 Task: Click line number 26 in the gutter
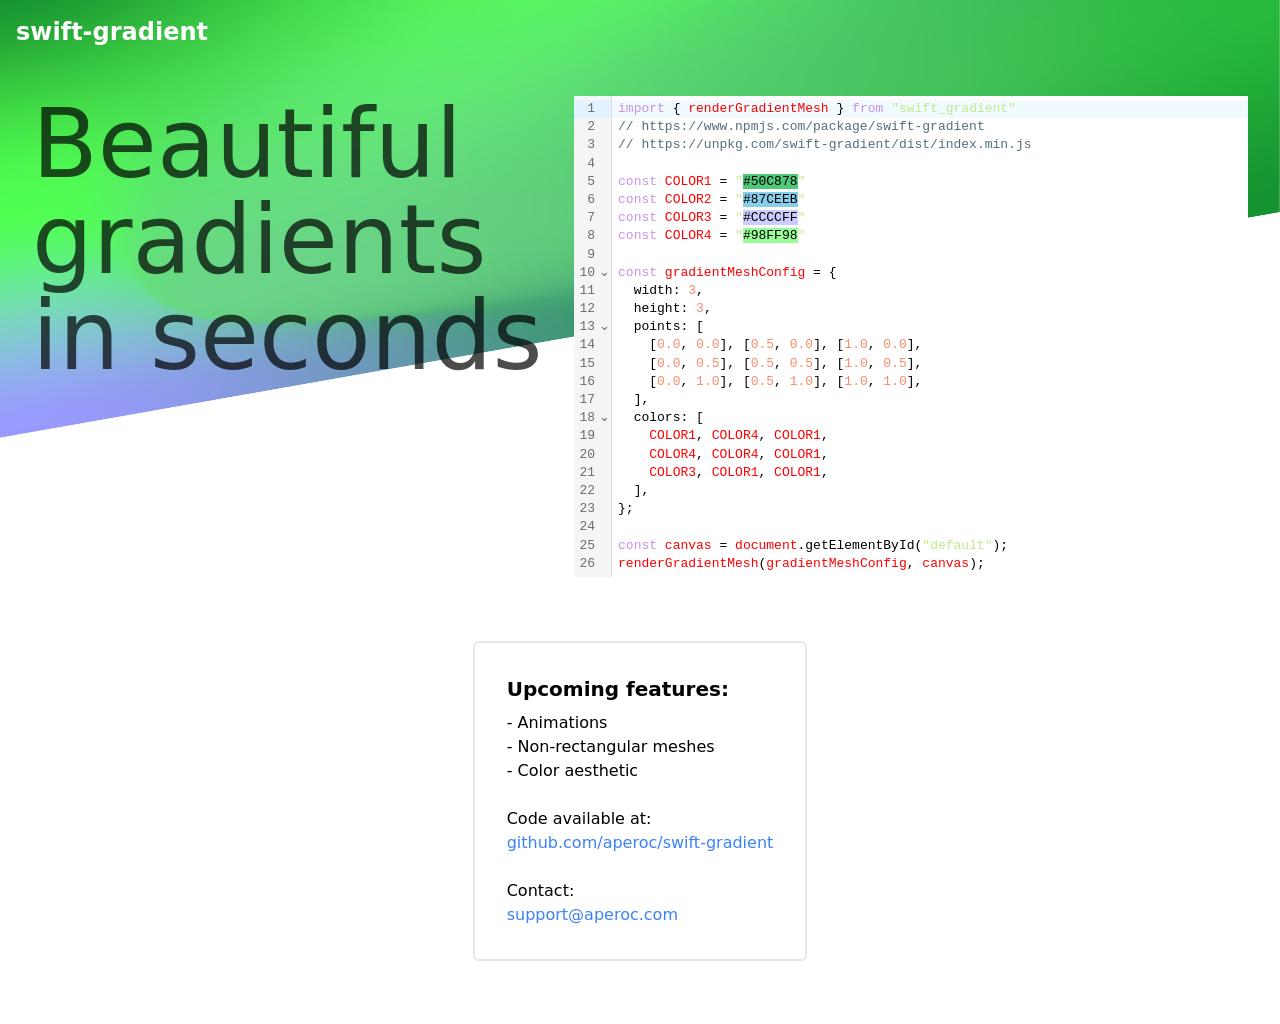587,563
